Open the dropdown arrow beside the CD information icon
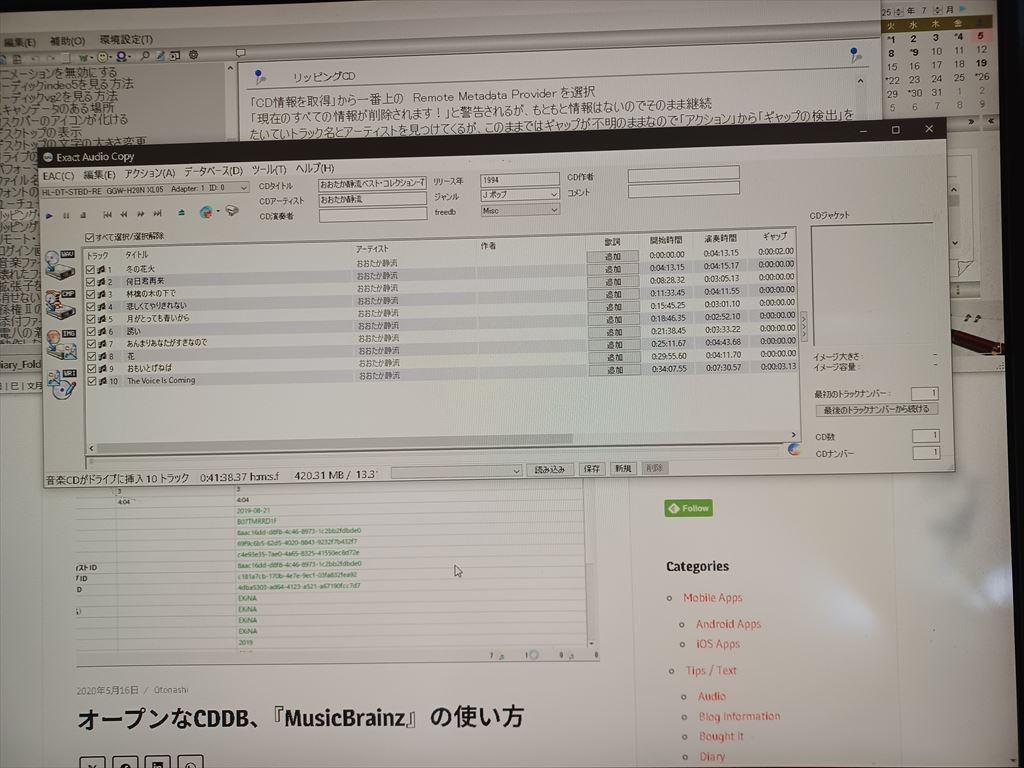 click(217, 212)
